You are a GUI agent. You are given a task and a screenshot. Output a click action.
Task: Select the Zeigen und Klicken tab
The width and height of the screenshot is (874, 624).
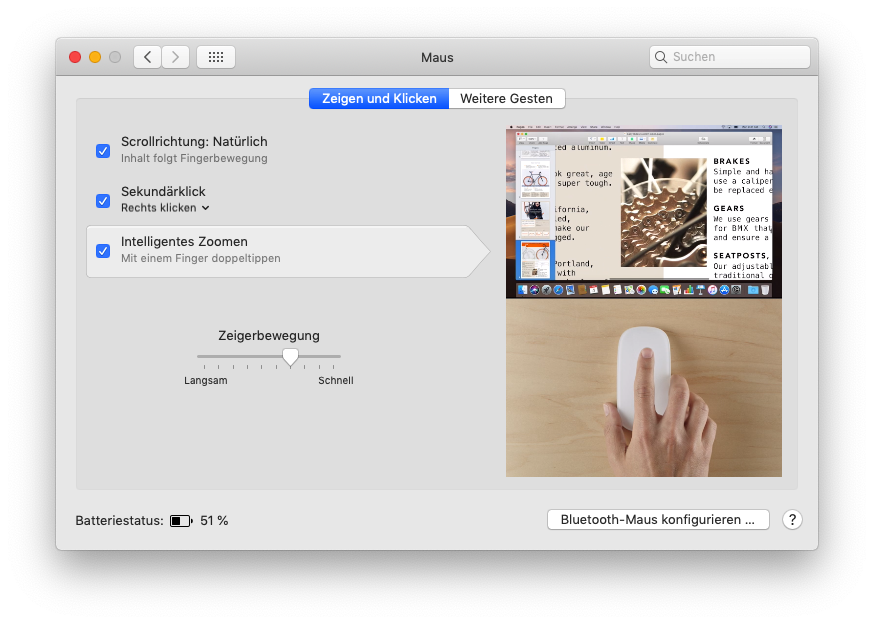click(379, 99)
